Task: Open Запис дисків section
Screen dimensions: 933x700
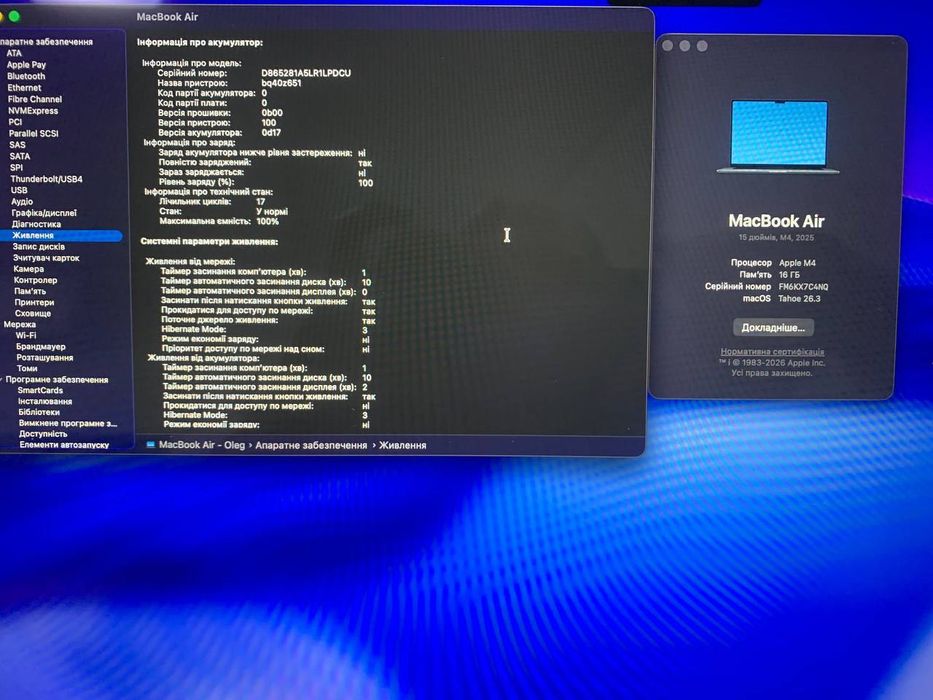Action: coord(39,246)
